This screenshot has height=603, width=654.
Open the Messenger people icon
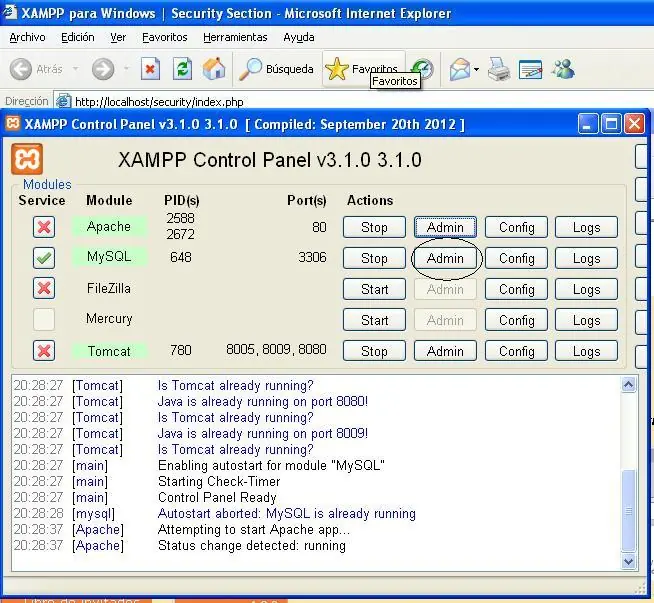pos(563,69)
